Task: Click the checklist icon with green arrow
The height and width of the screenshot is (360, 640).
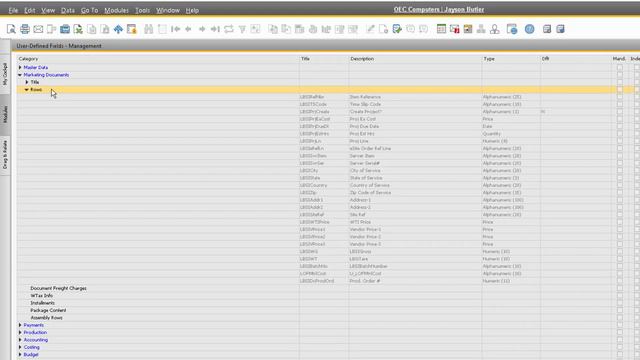Action: click(397, 29)
